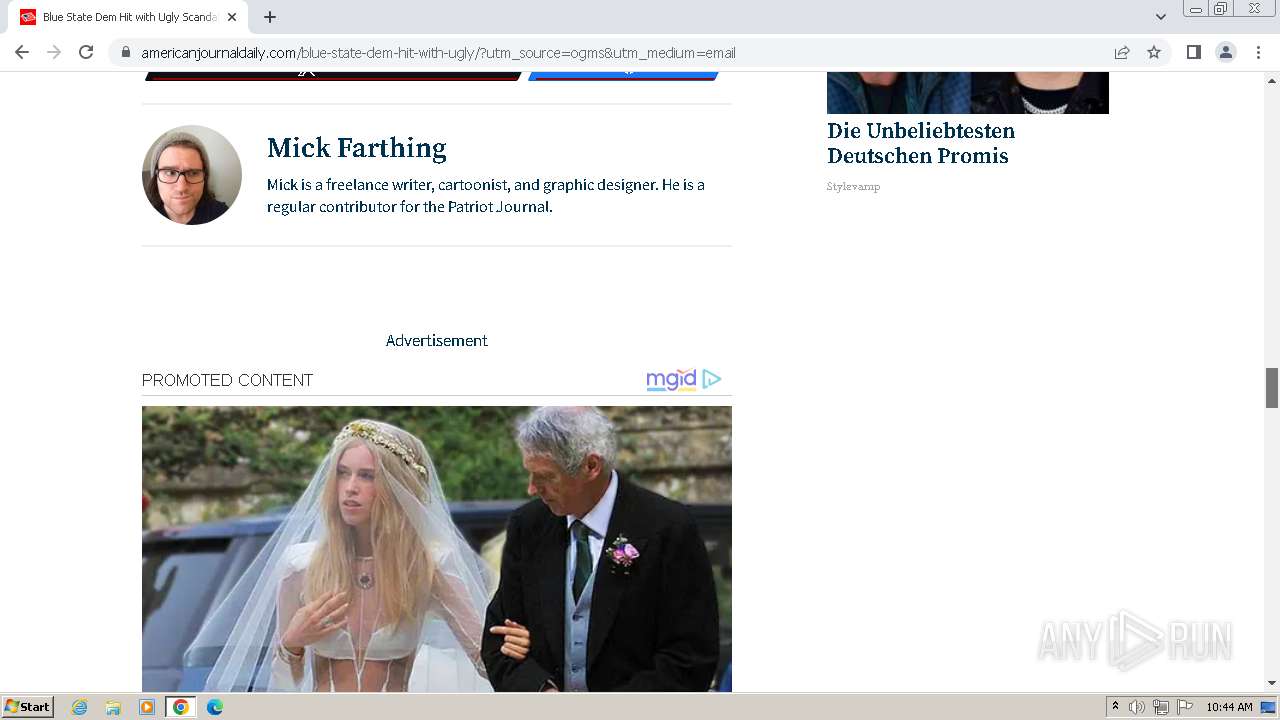Show hidden system tray icons
1280x720 pixels.
[1115, 707]
